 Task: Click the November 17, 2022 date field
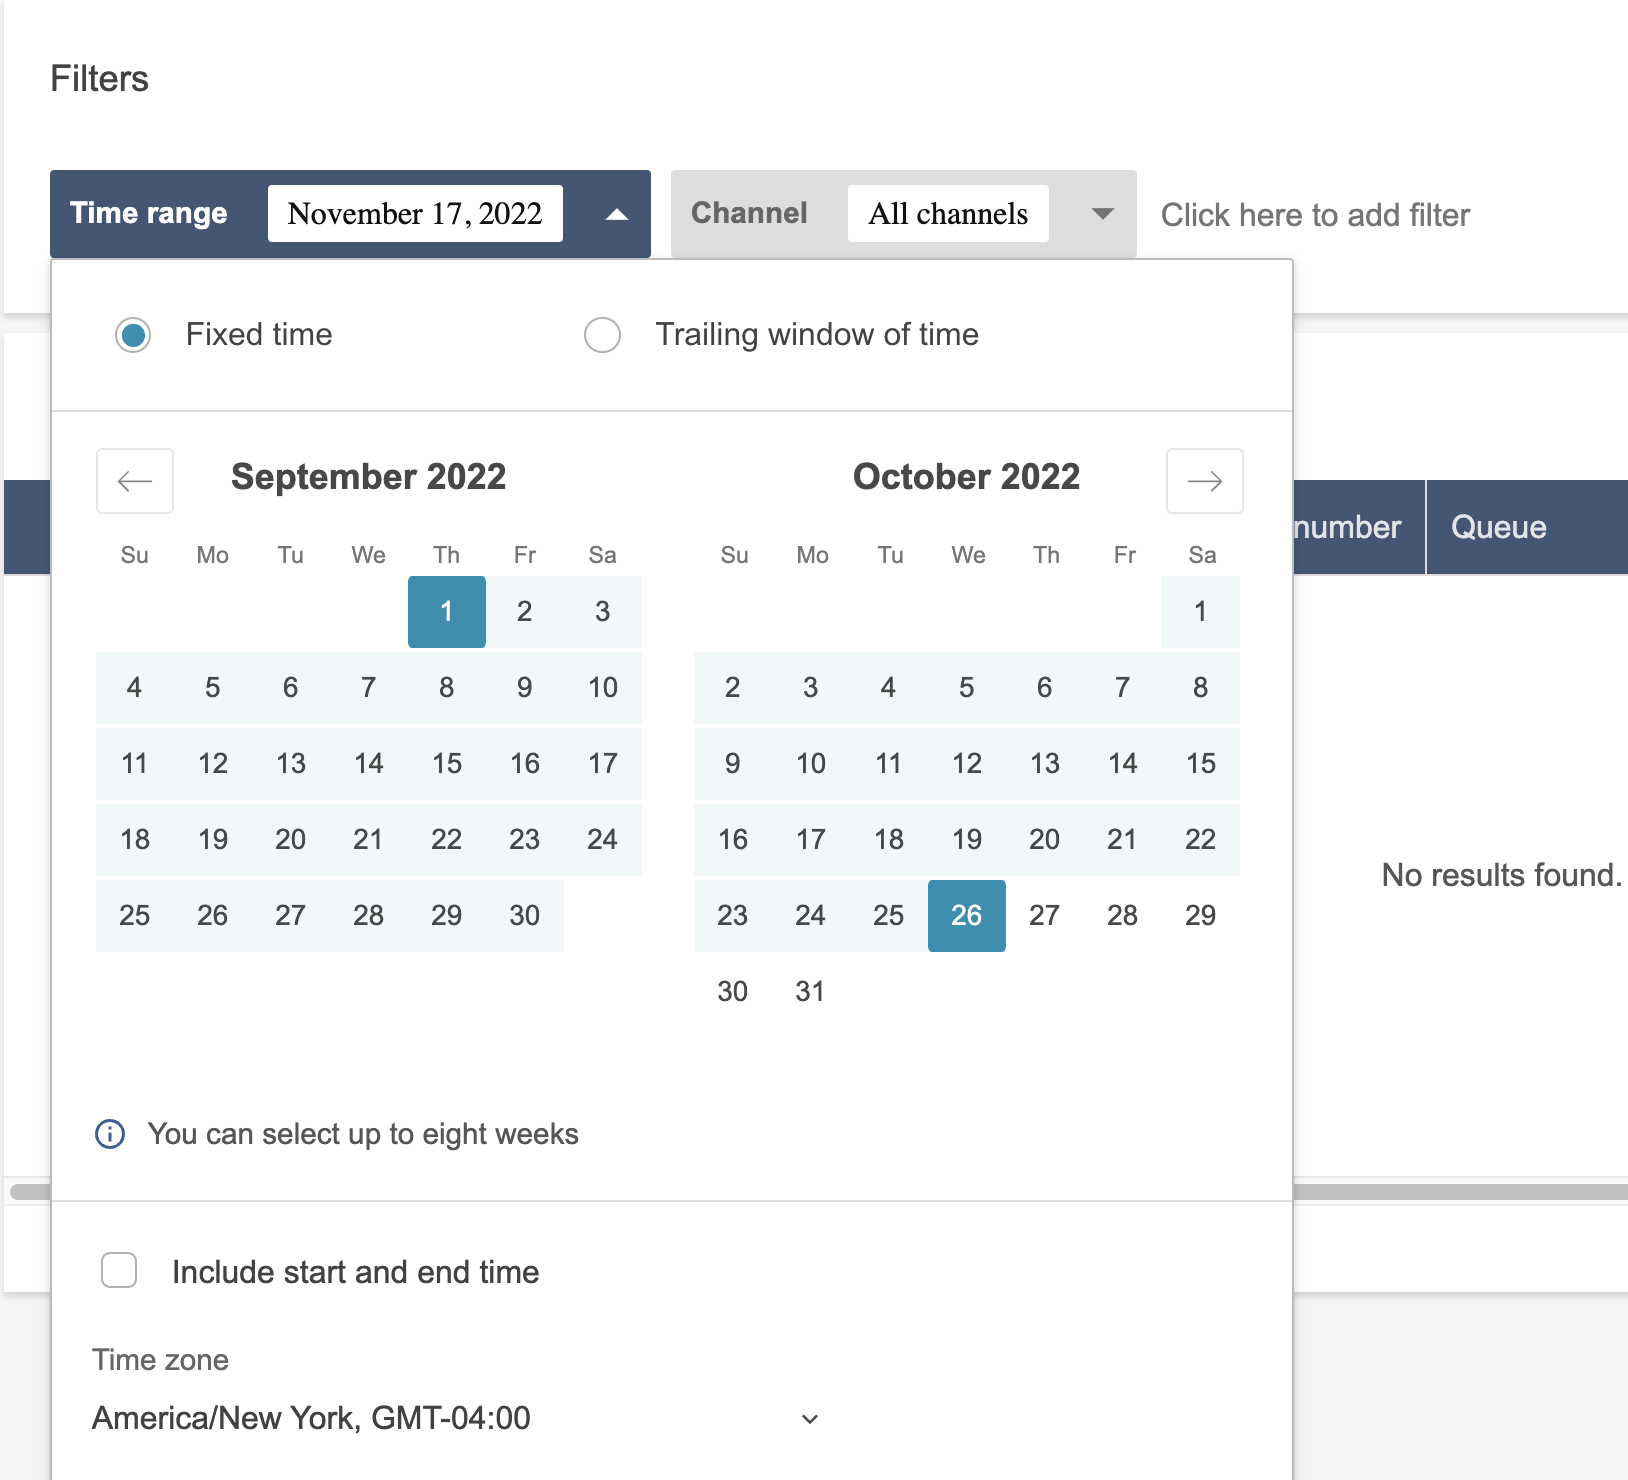(415, 214)
